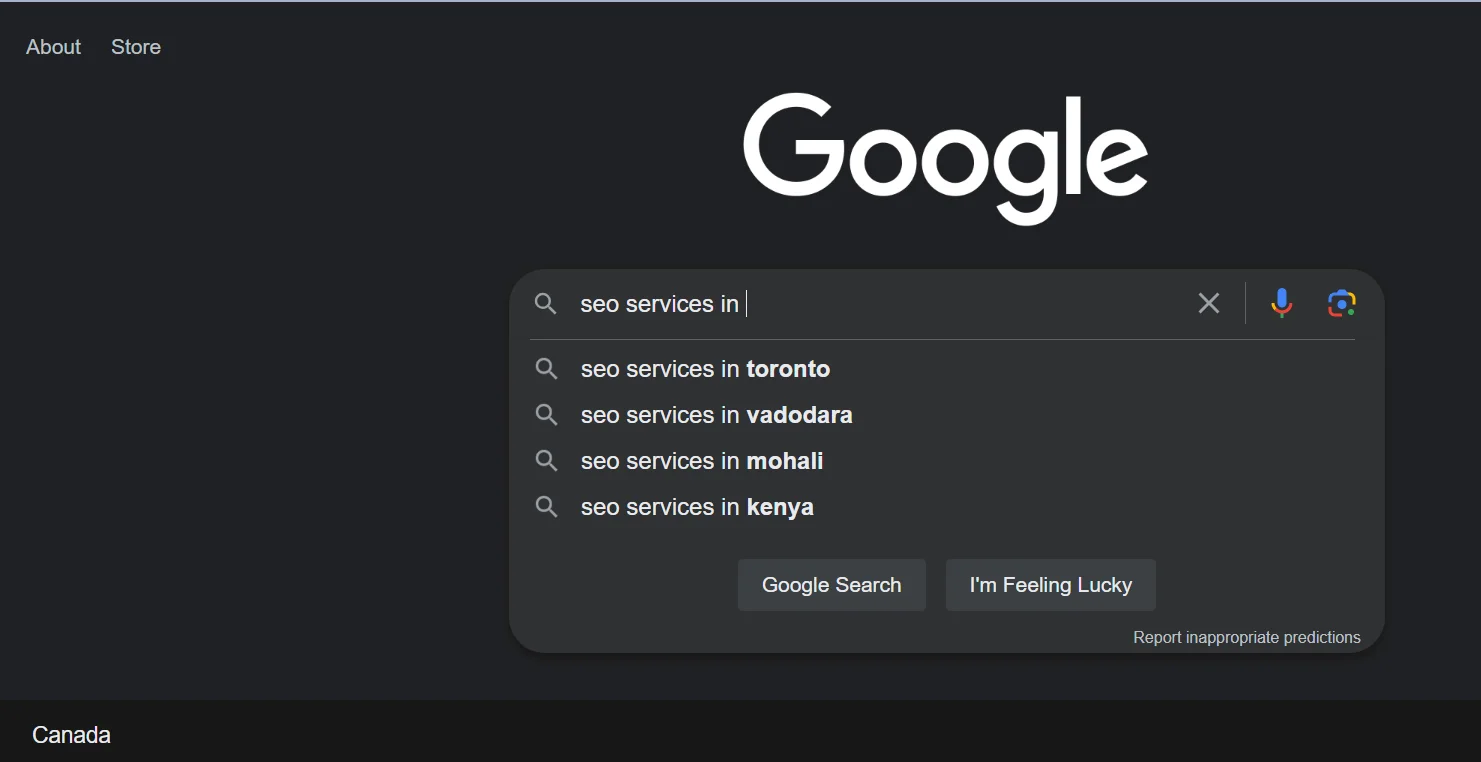
Task: Click the magnifier icon beside the toronto suggestion
Action: [x=547, y=369]
